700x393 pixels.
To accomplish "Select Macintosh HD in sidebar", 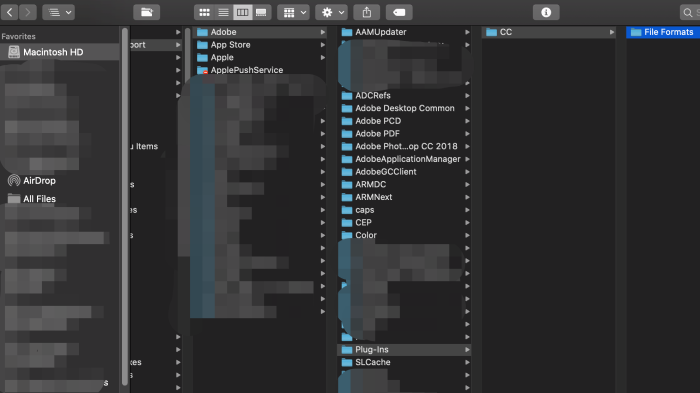I will click(x=60, y=52).
